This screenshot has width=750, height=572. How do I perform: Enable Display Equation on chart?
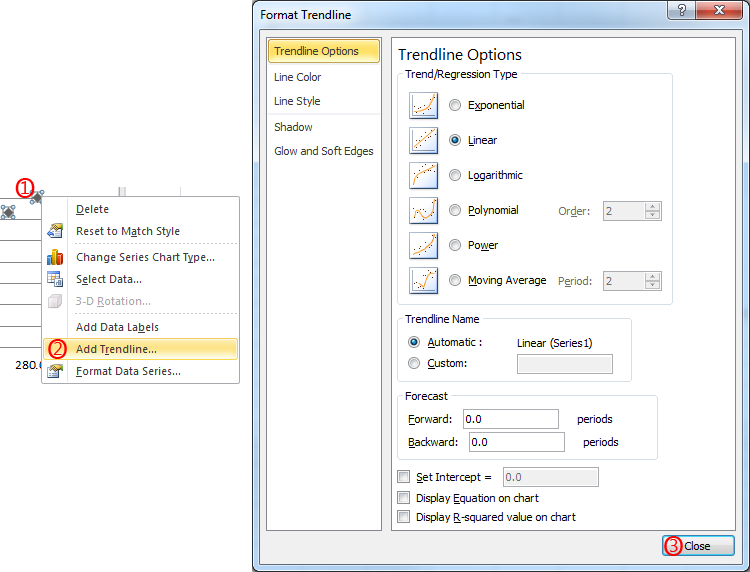(x=404, y=498)
